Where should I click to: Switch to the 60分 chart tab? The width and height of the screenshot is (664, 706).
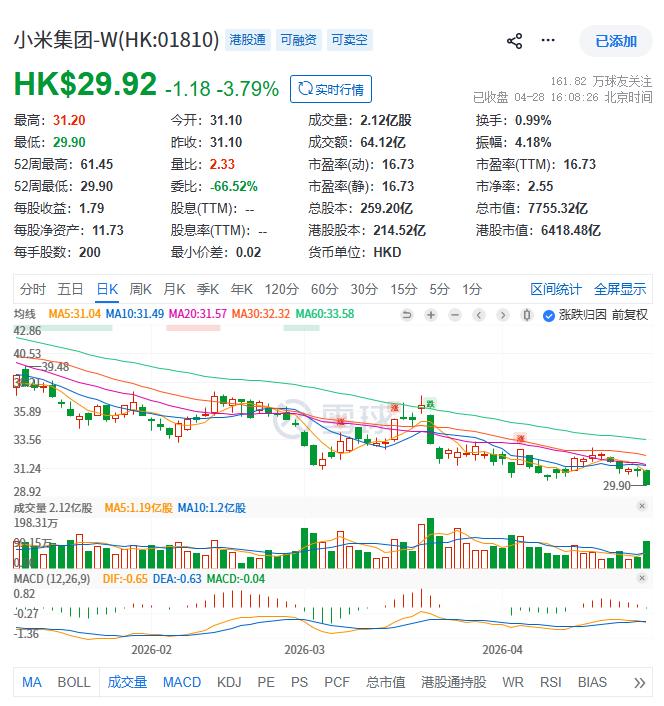pyautogui.click(x=325, y=289)
